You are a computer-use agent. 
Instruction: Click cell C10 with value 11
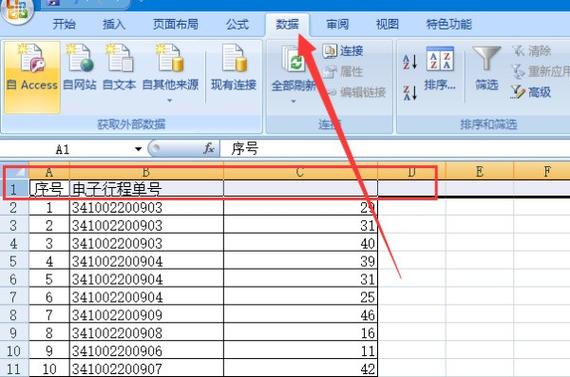point(300,350)
